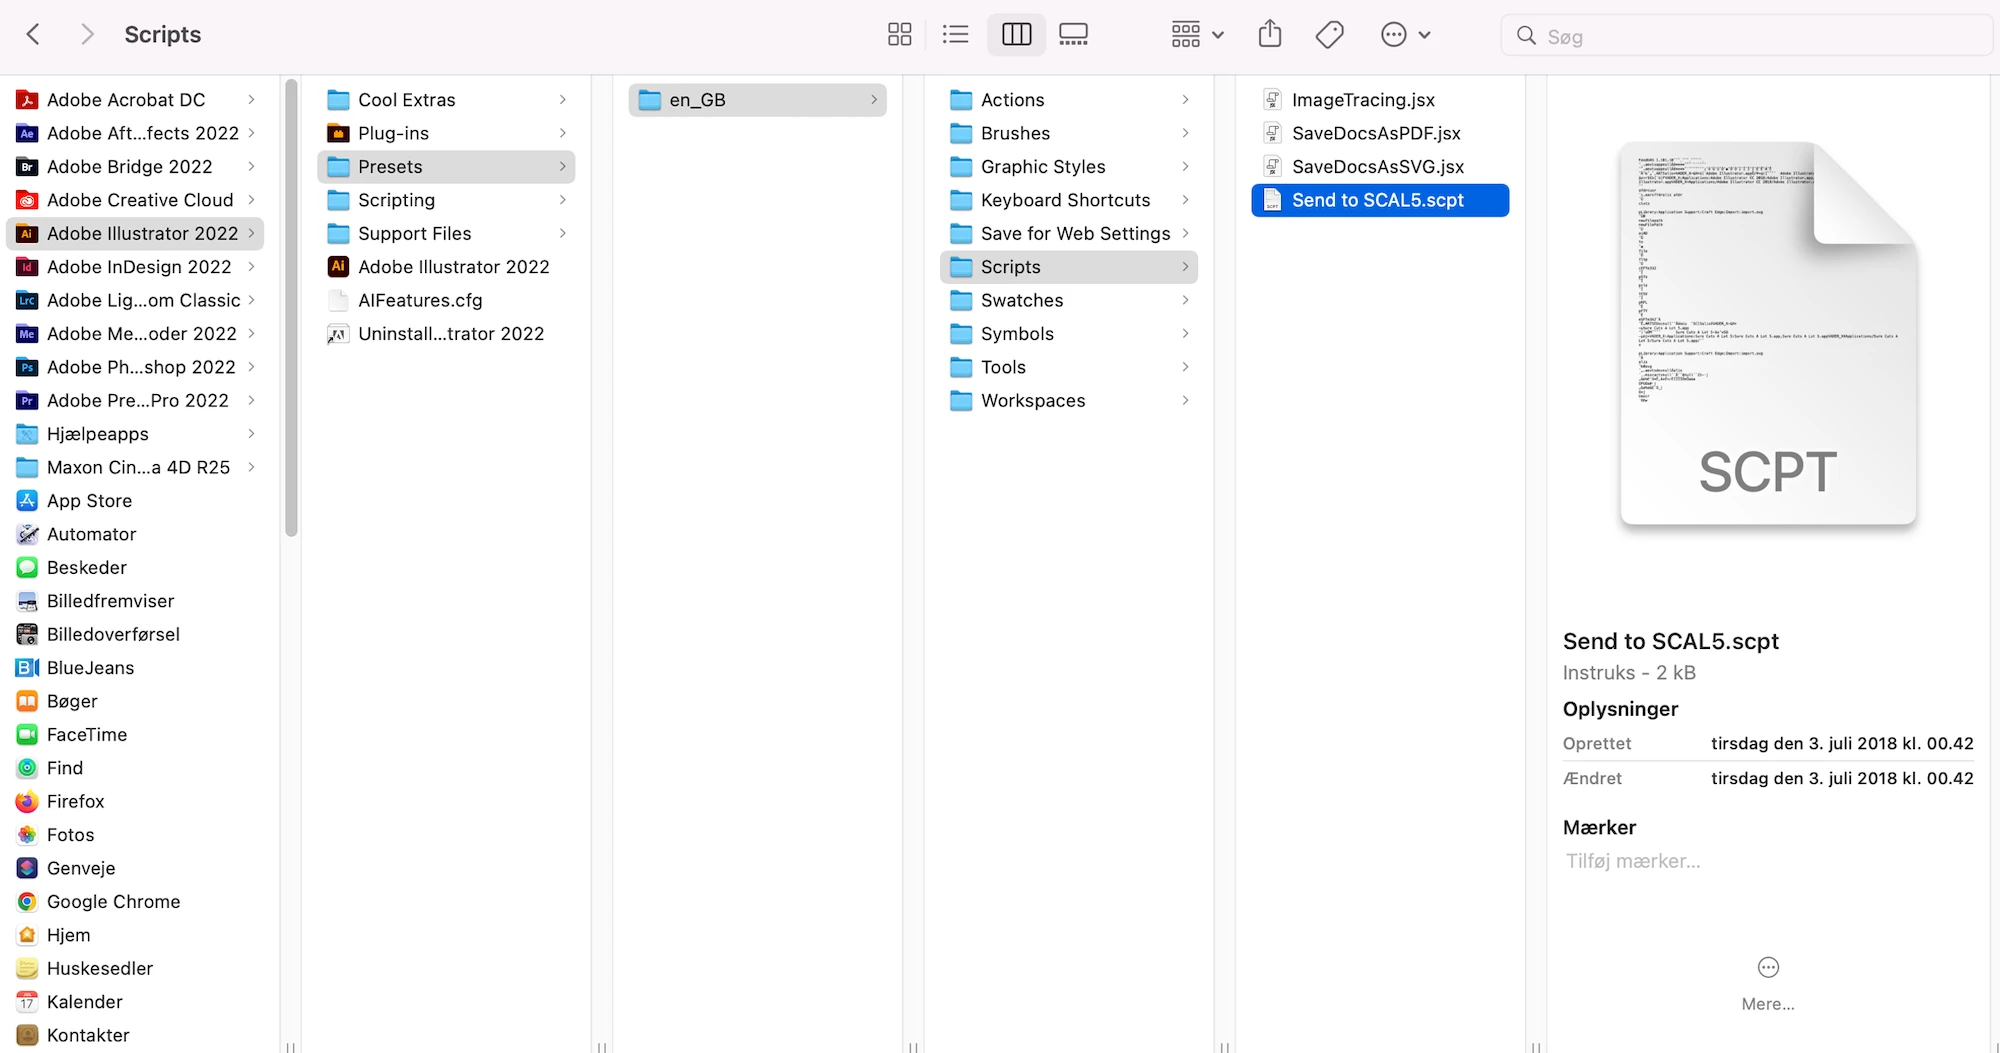Switch to gallery view
Viewport: 2000px width, 1053px height.
pyautogui.click(x=1073, y=35)
